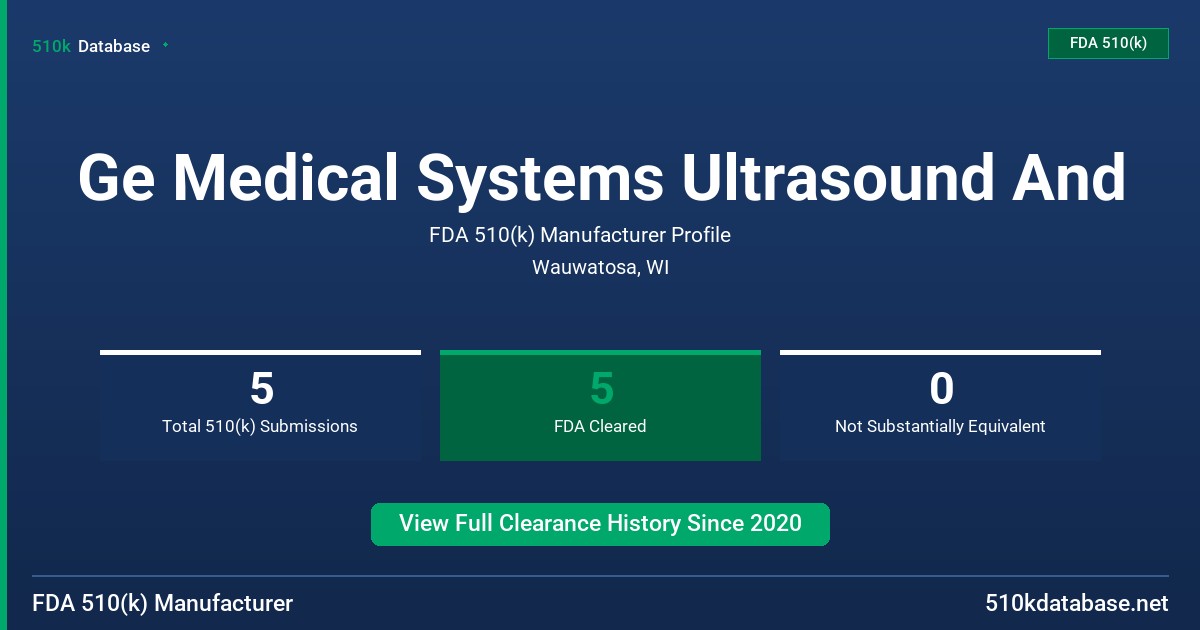Click the FDA 510(k) badge button

tap(1108, 43)
